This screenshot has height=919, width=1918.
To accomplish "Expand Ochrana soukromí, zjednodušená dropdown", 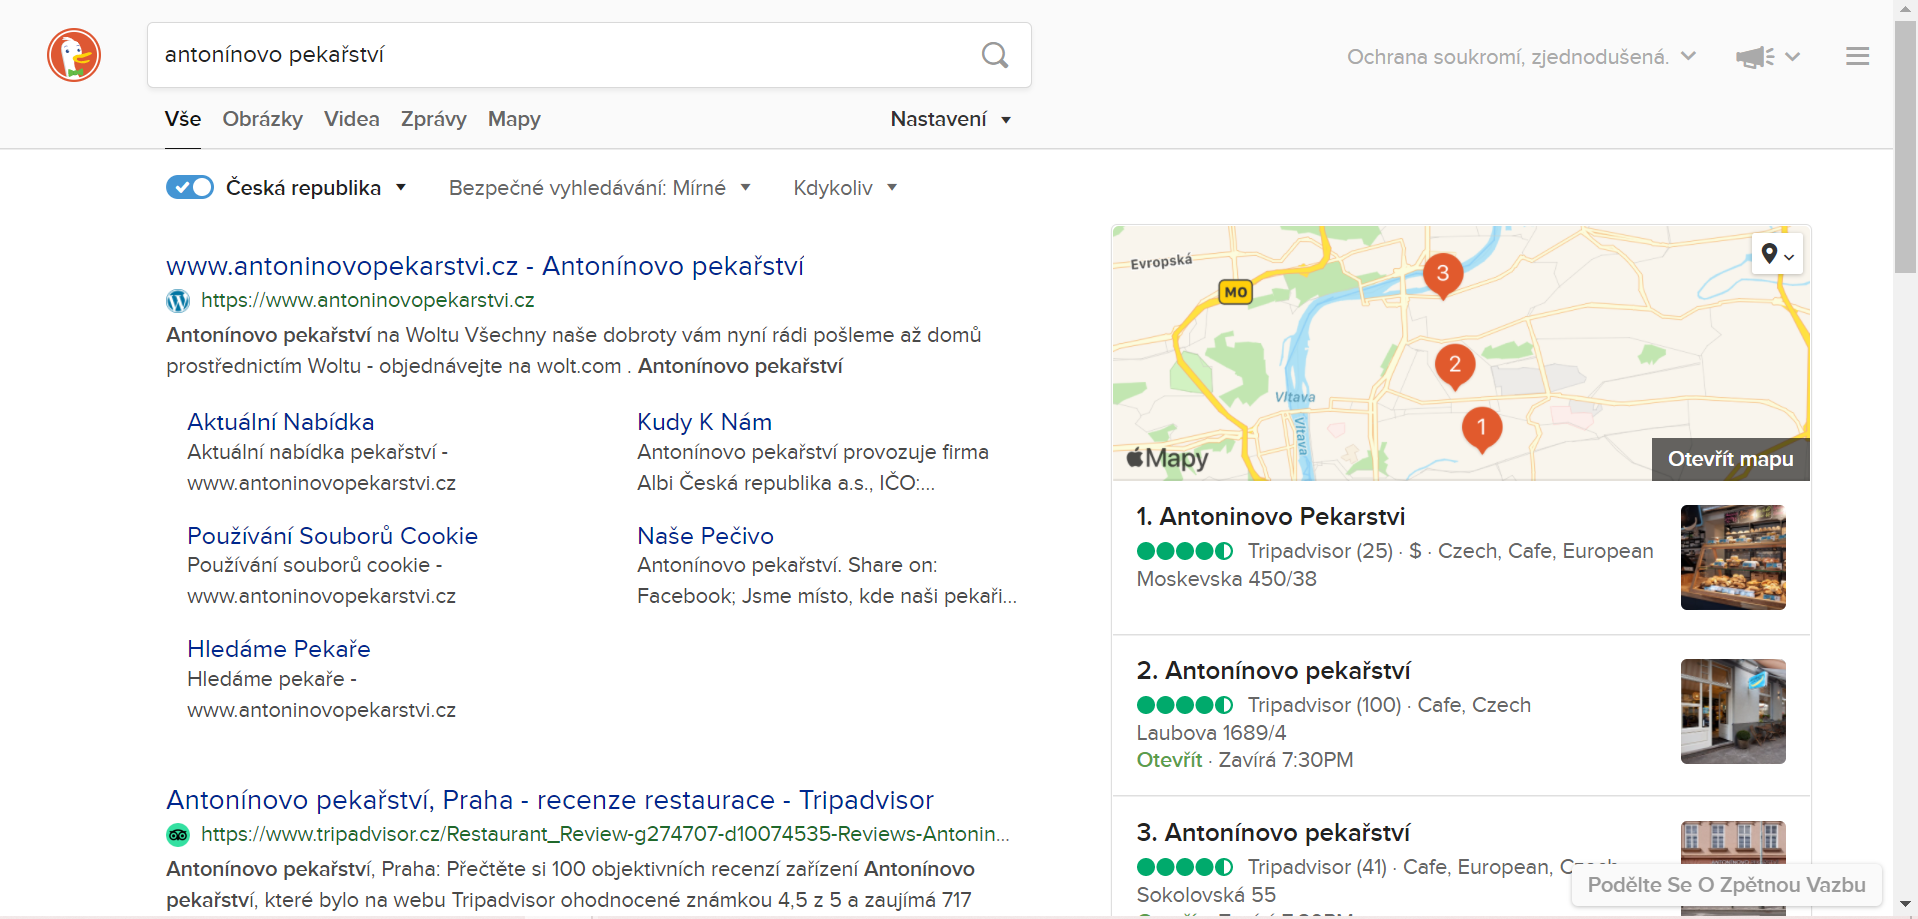I will [x=1521, y=57].
